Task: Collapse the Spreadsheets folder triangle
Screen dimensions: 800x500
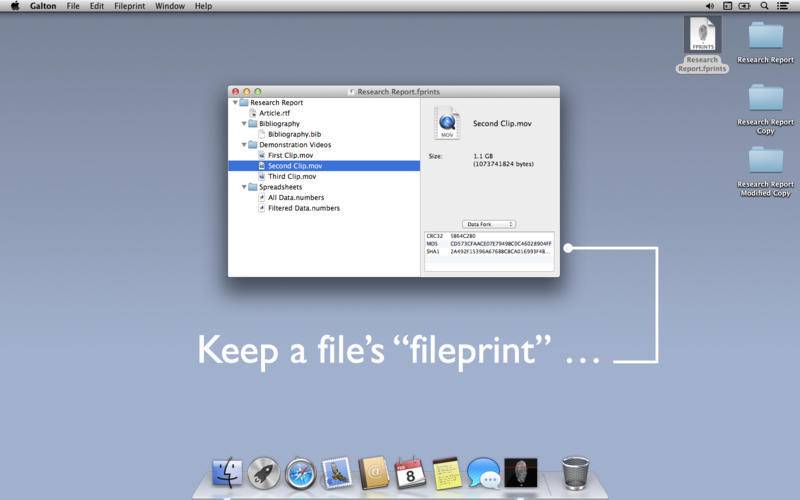Action: point(243,187)
